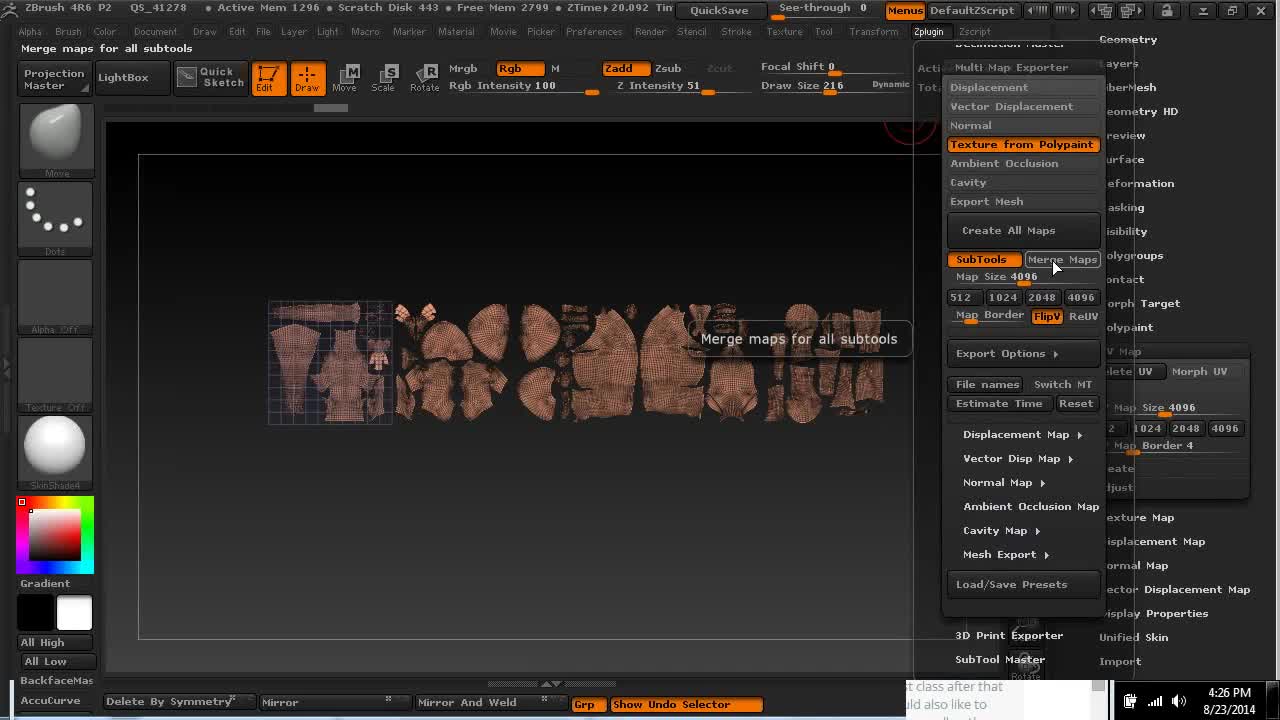
Task: Select the black secondary color swatch
Action: pyautogui.click(x=36, y=612)
